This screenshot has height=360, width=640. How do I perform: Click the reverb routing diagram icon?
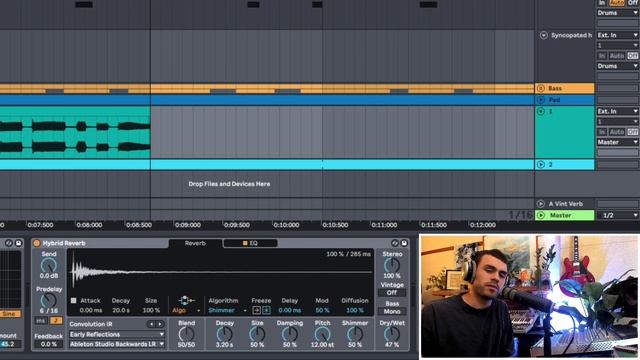[186, 300]
